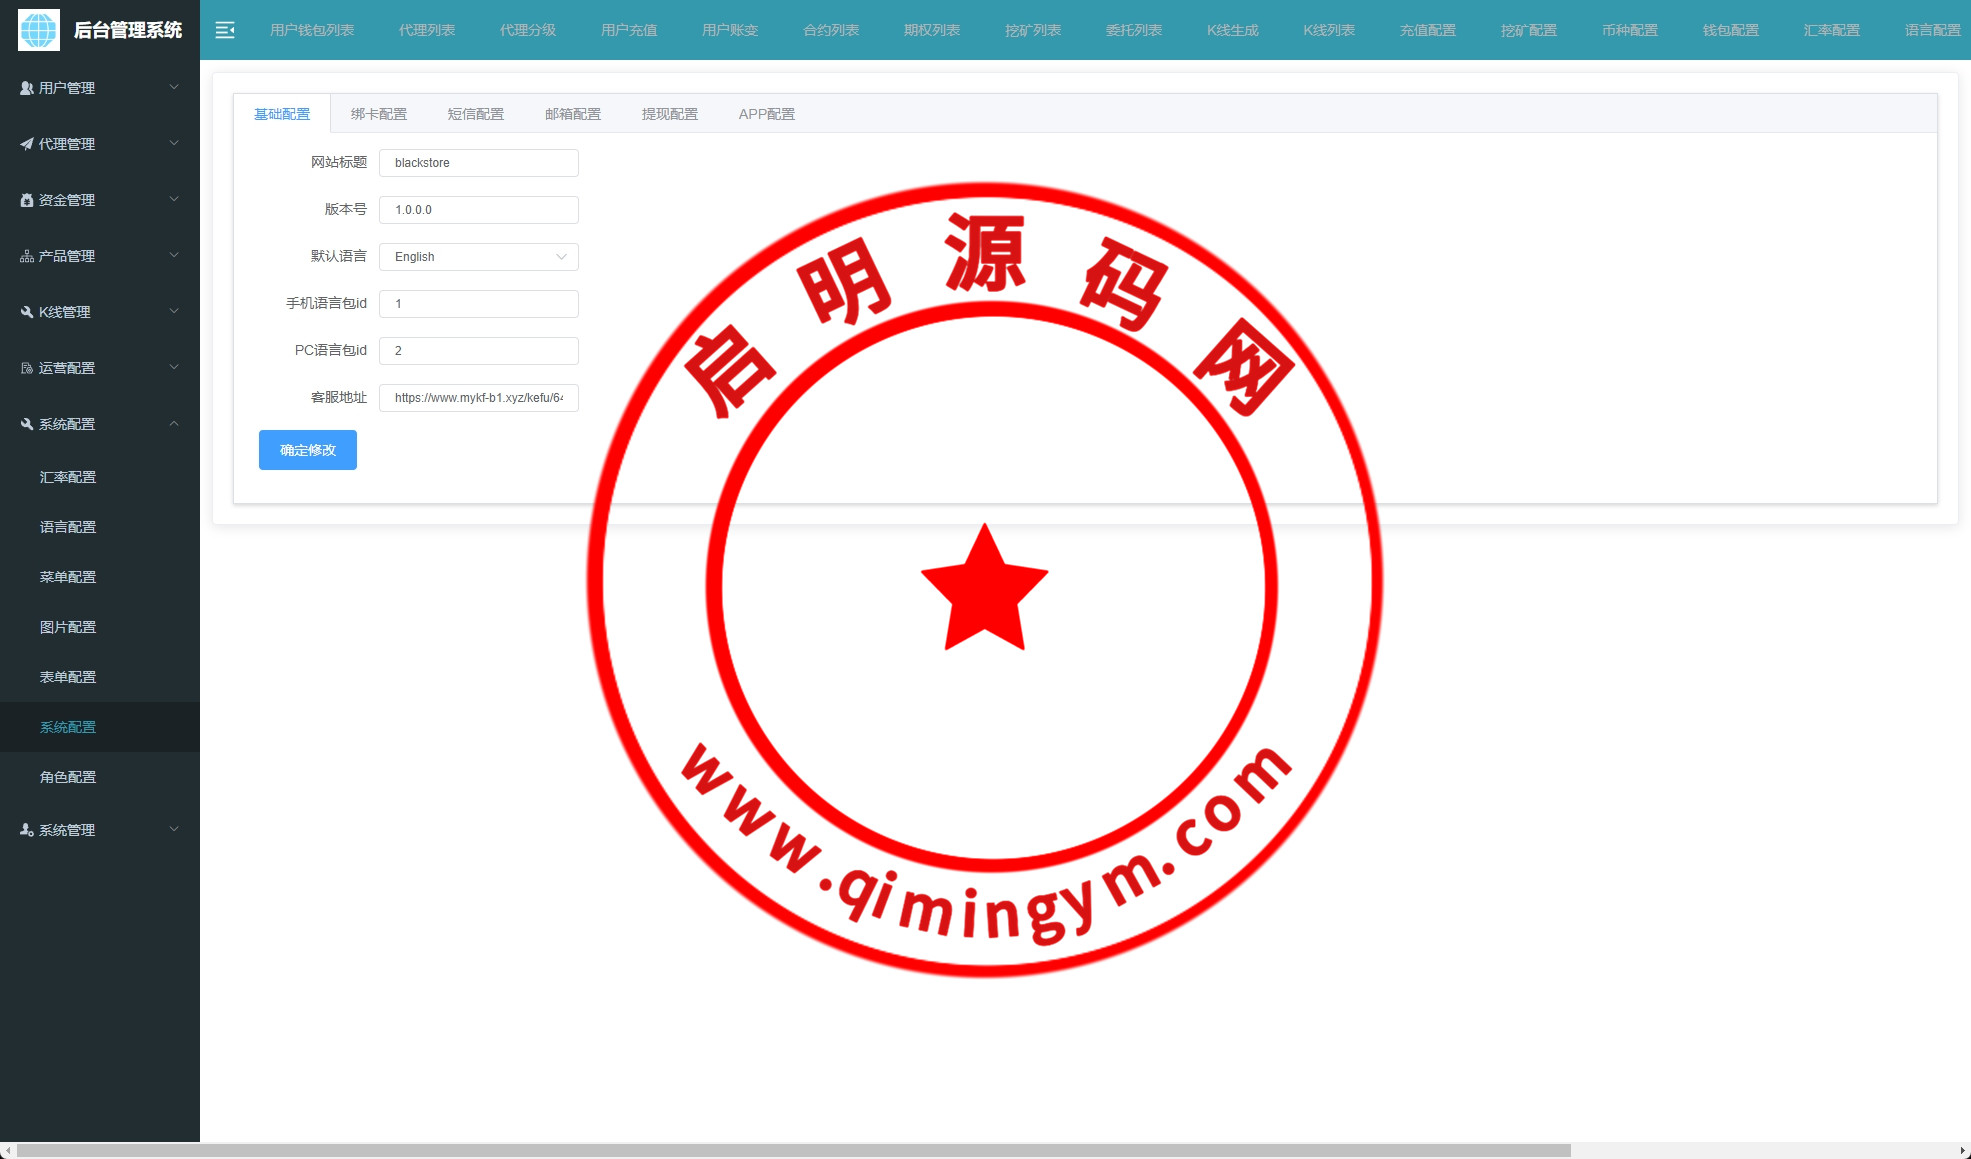Screen dimensions: 1971x1159
Task: Click the 网站标题 input field
Action: (x=478, y=163)
